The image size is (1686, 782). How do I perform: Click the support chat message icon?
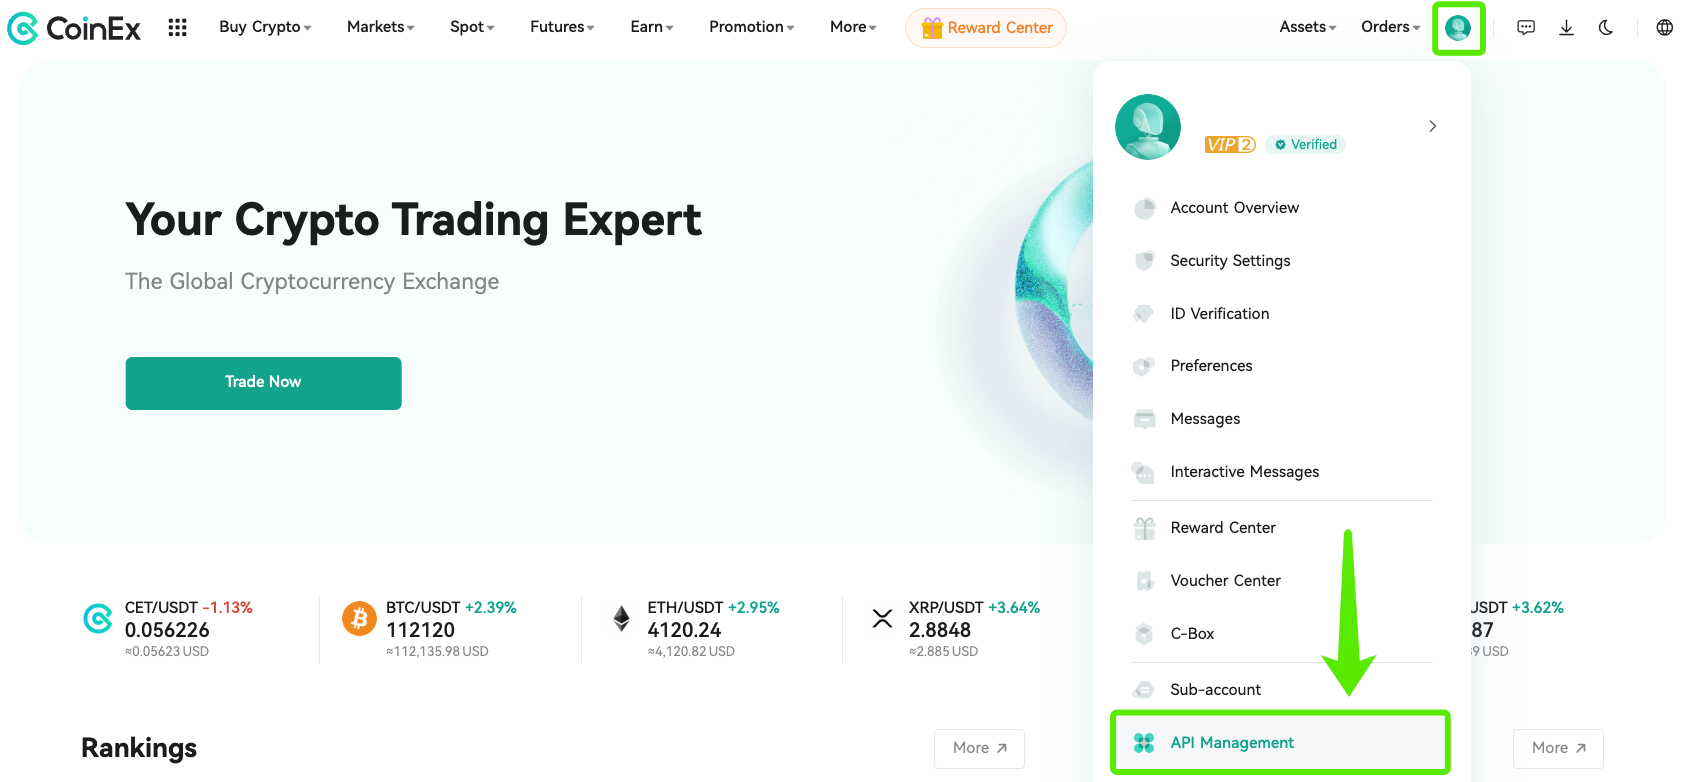coord(1526,28)
